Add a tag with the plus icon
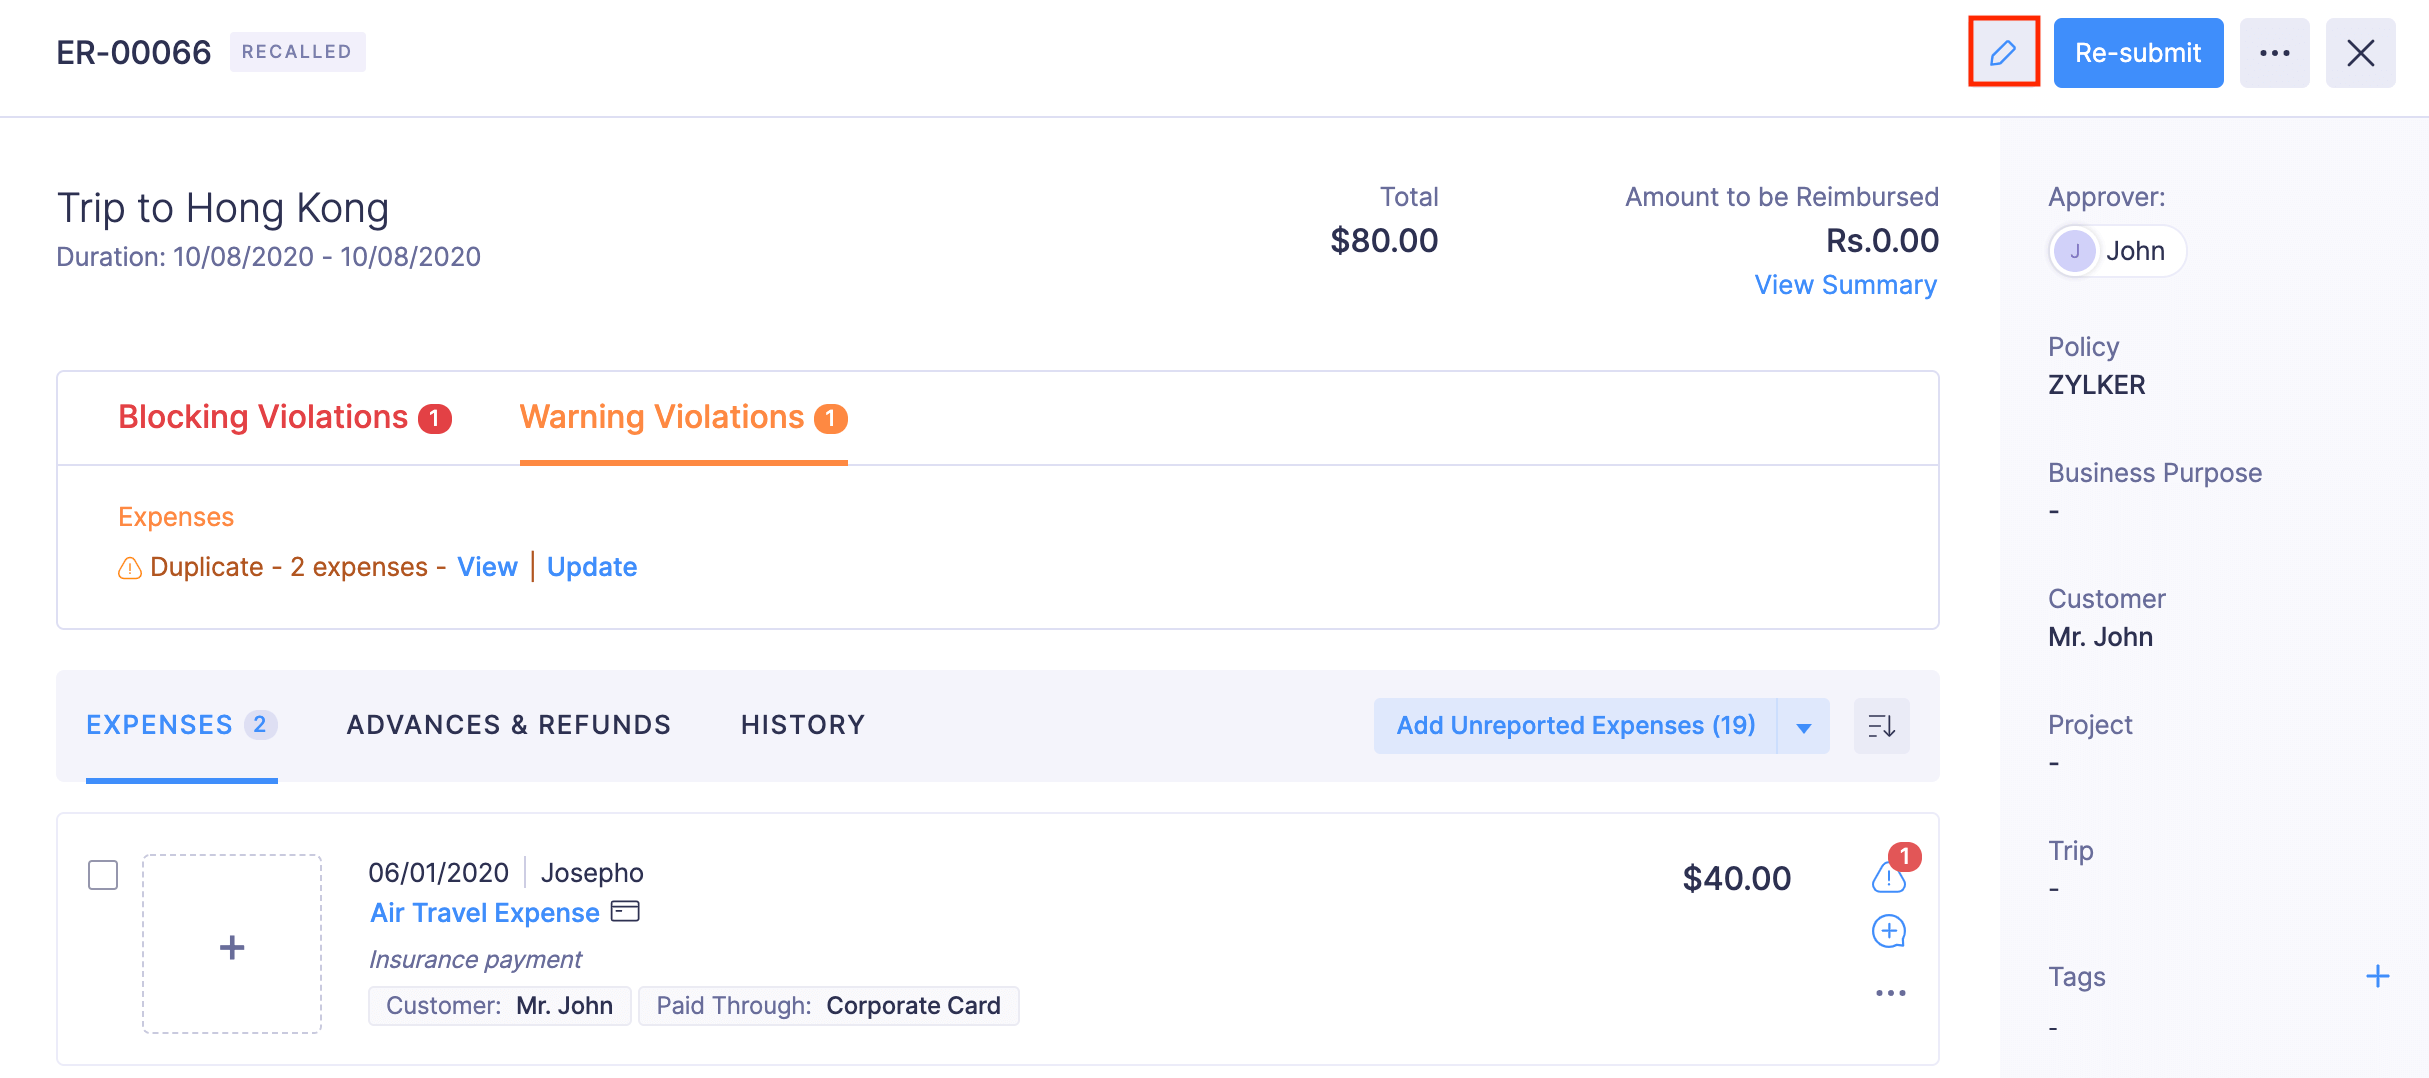The width and height of the screenshot is (2429, 1078). (x=2377, y=976)
